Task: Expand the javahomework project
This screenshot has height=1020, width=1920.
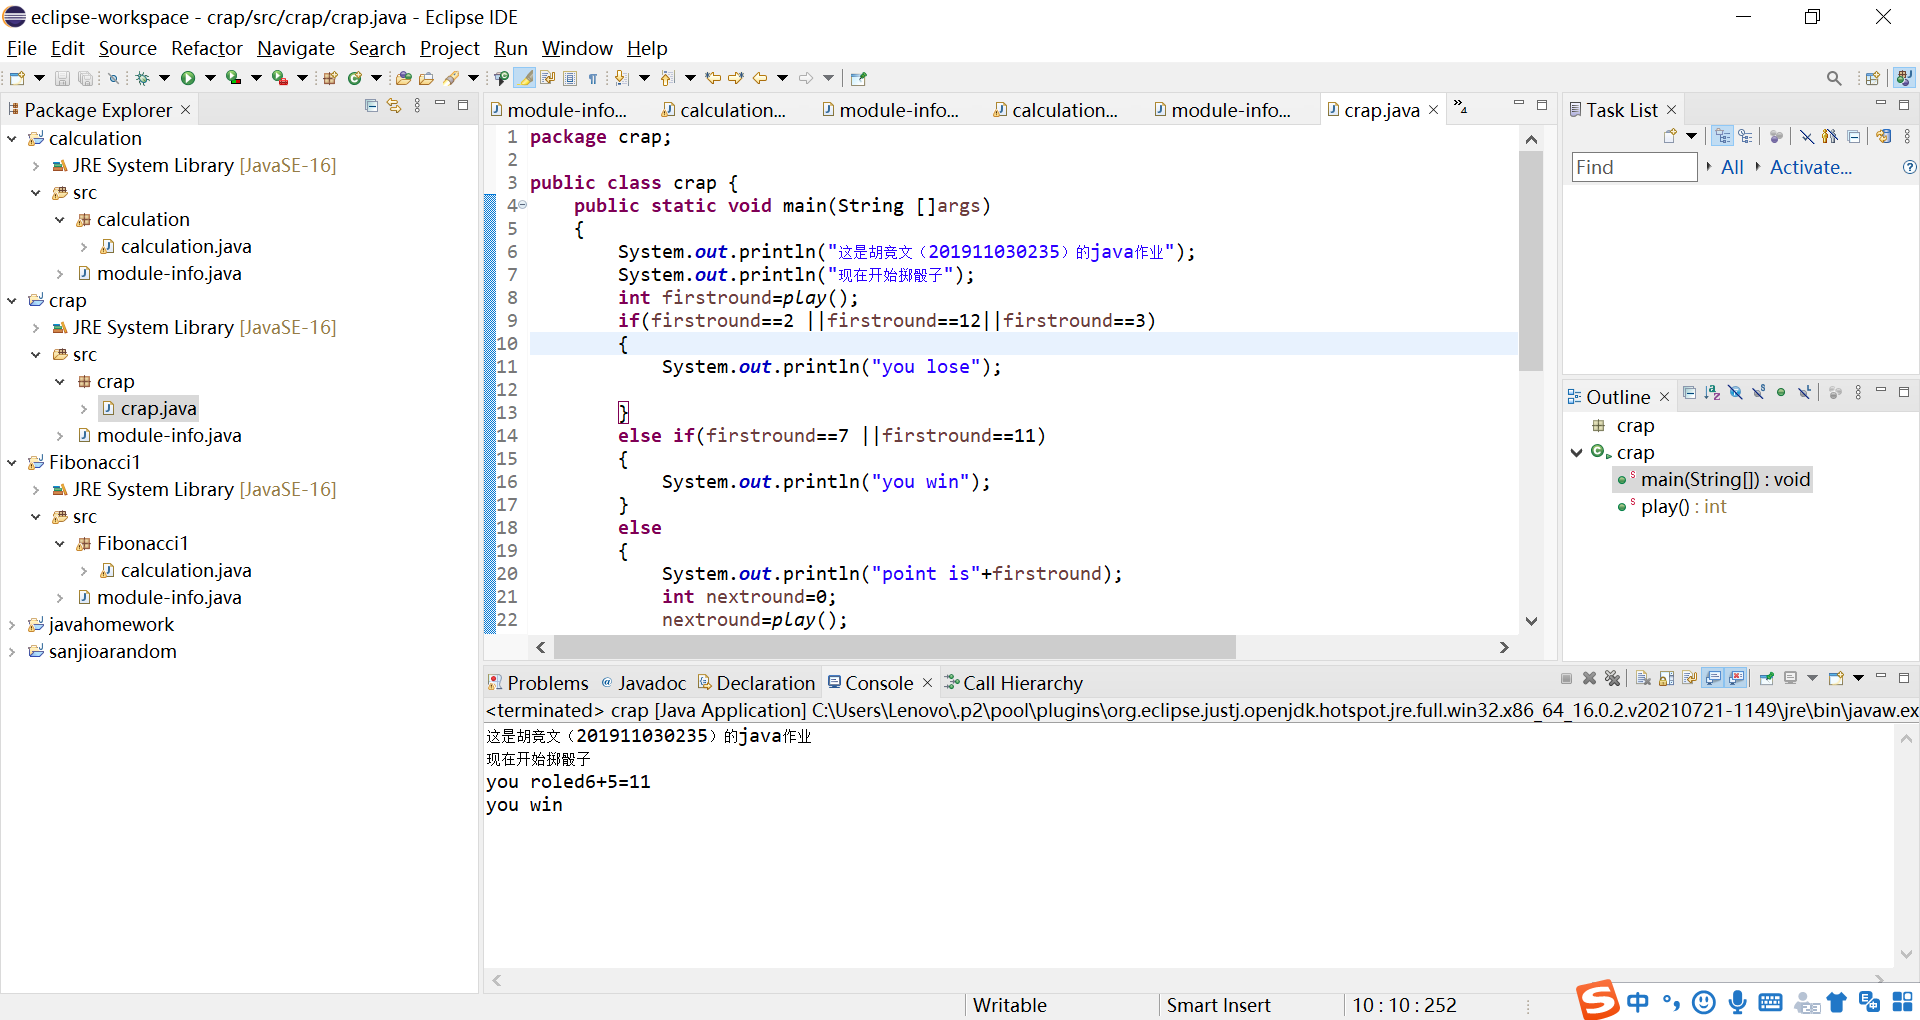Action: pos(12,625)
